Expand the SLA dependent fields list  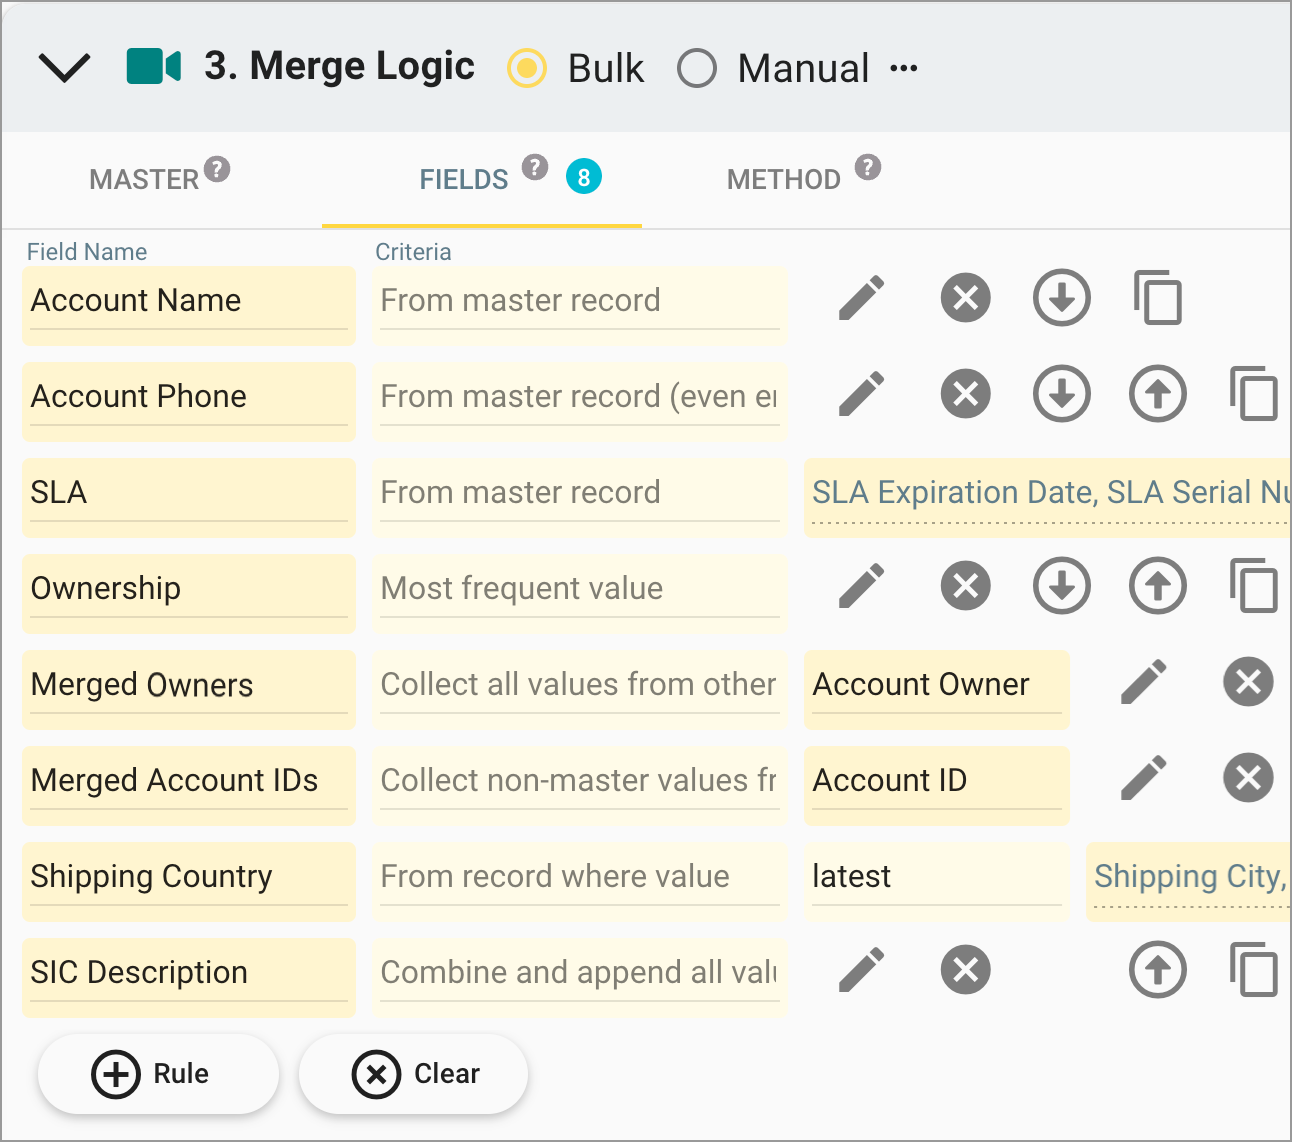tap(1047, 492)
